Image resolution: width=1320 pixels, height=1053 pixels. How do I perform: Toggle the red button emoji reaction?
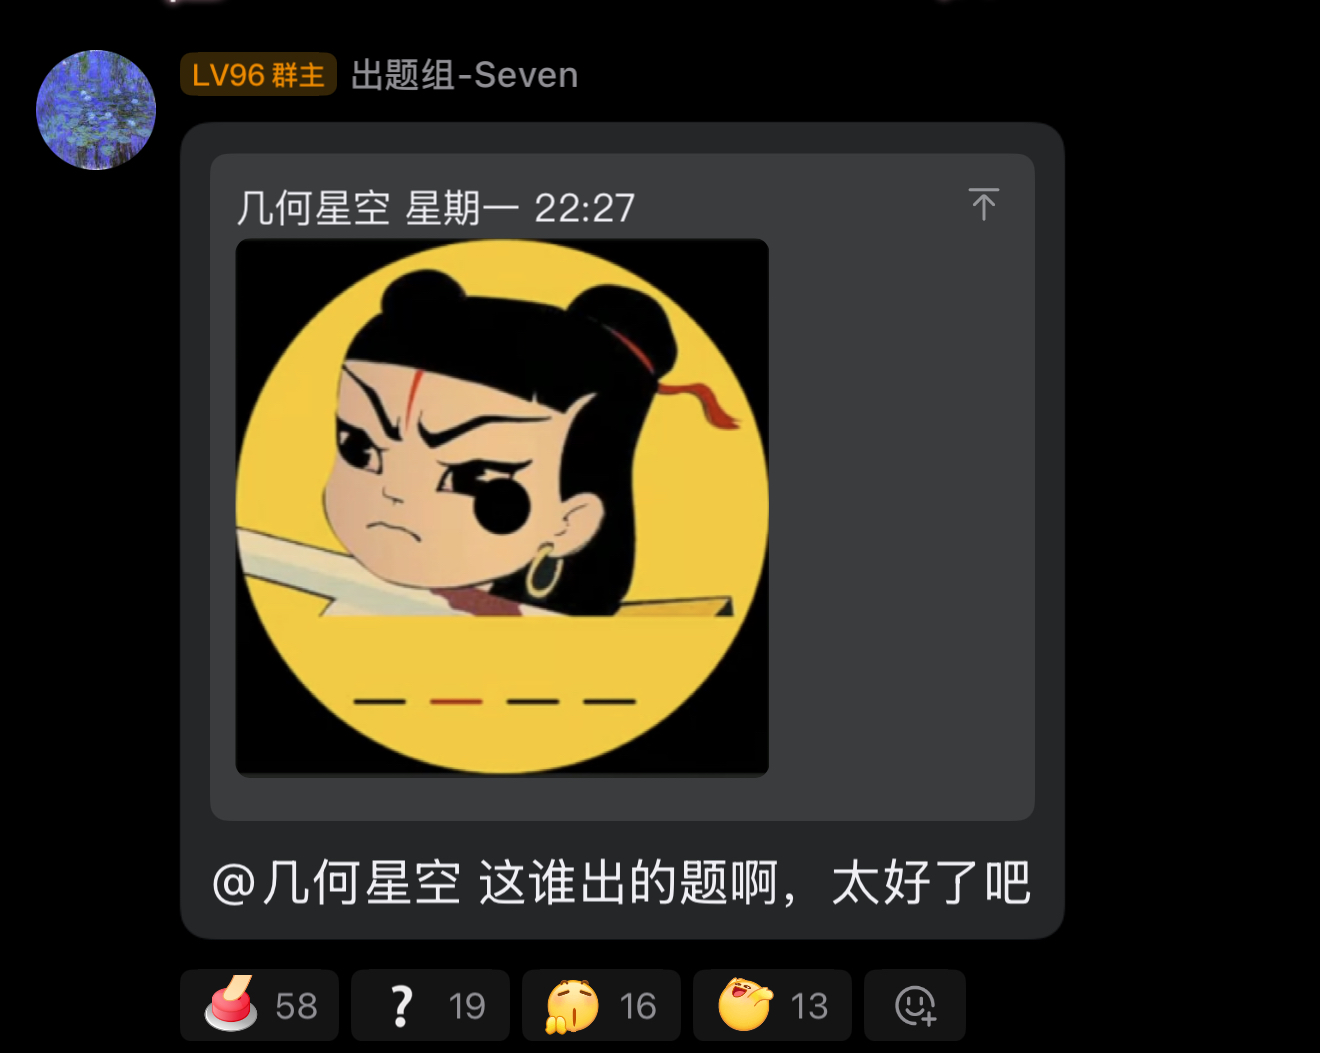pyautogui.click(x=260, y=1005)
